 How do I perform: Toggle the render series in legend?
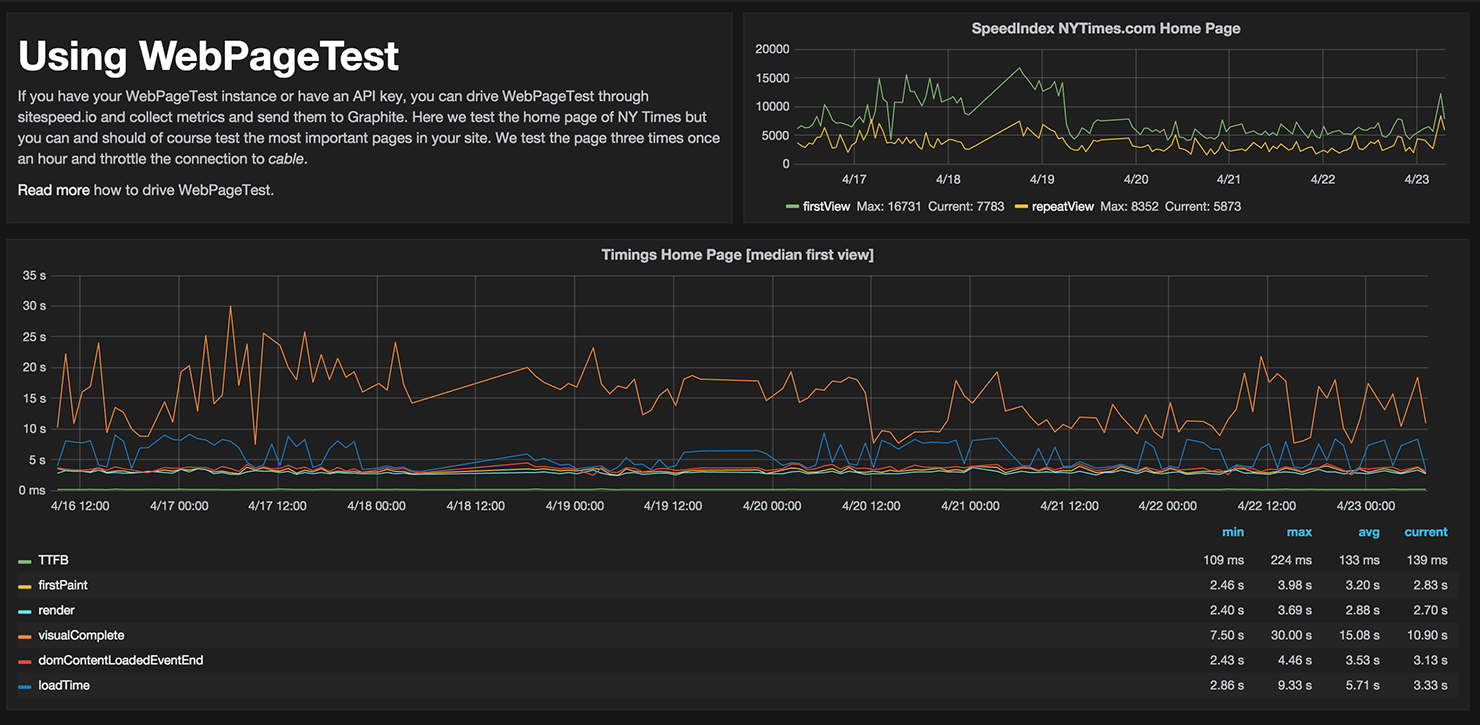(x=56, y=610)
